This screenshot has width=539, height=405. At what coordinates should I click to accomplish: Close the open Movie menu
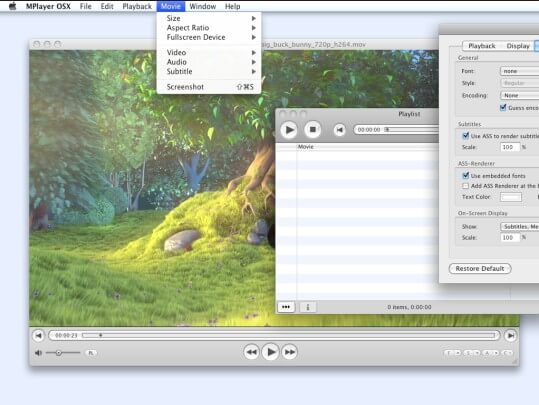(x=170, y=6)
